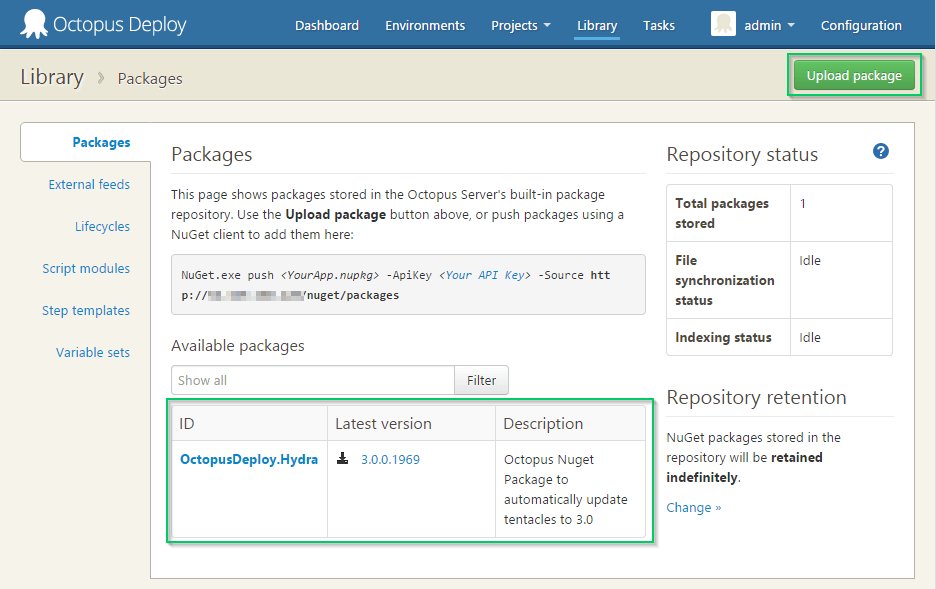The height and width of the screenshot is (589, 936).
Task: Go to Environments in top navigation
Action: (425, 25)
